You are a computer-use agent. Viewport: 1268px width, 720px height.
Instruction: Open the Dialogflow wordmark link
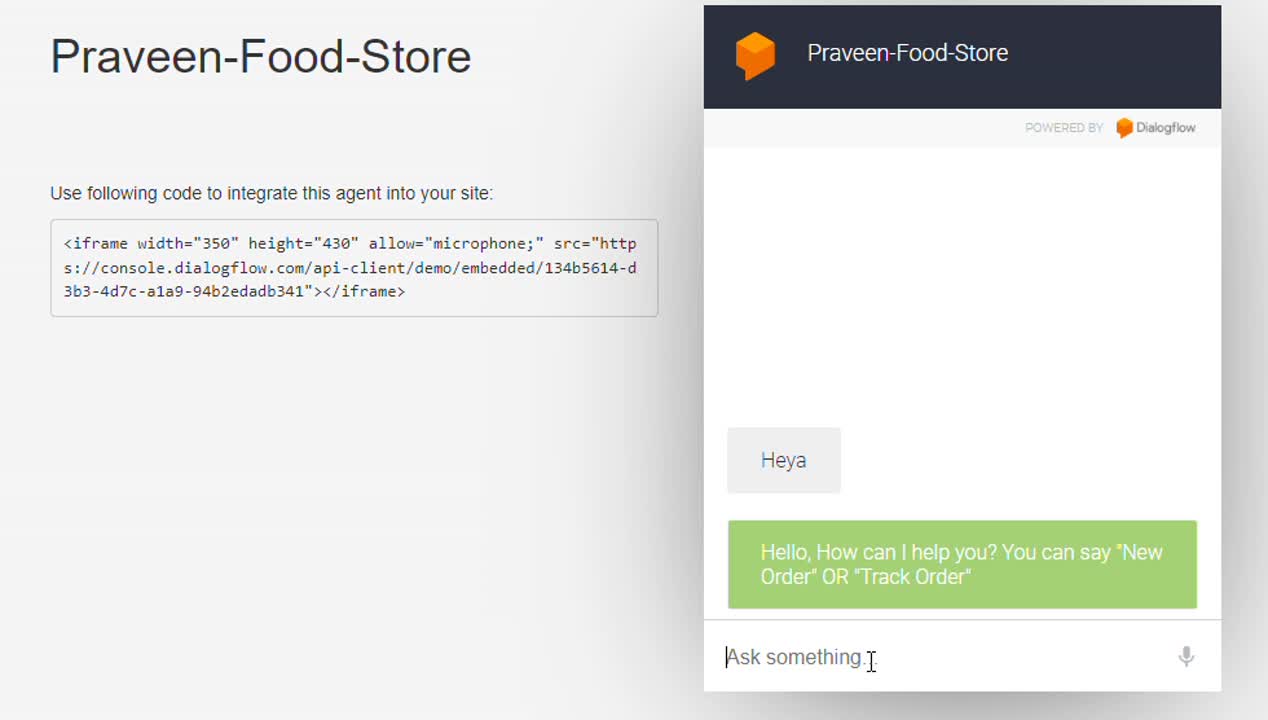(x=1165, y=128)
